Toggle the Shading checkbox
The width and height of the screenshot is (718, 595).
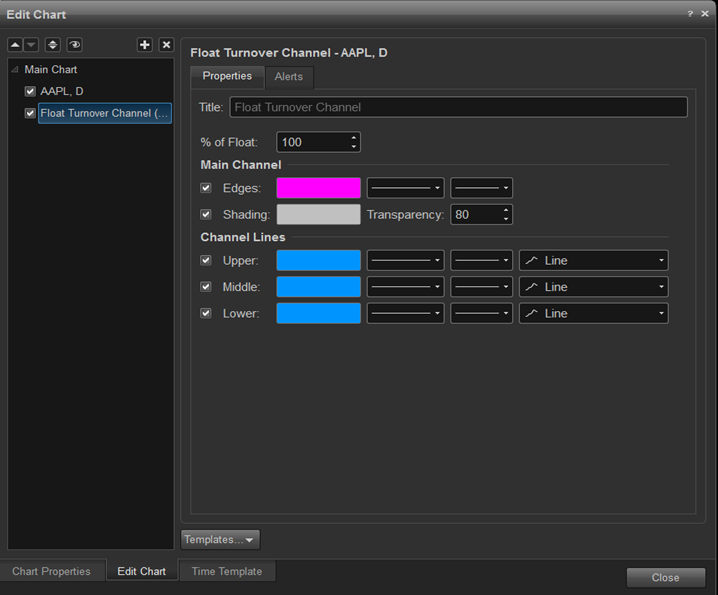click(206, 214)
